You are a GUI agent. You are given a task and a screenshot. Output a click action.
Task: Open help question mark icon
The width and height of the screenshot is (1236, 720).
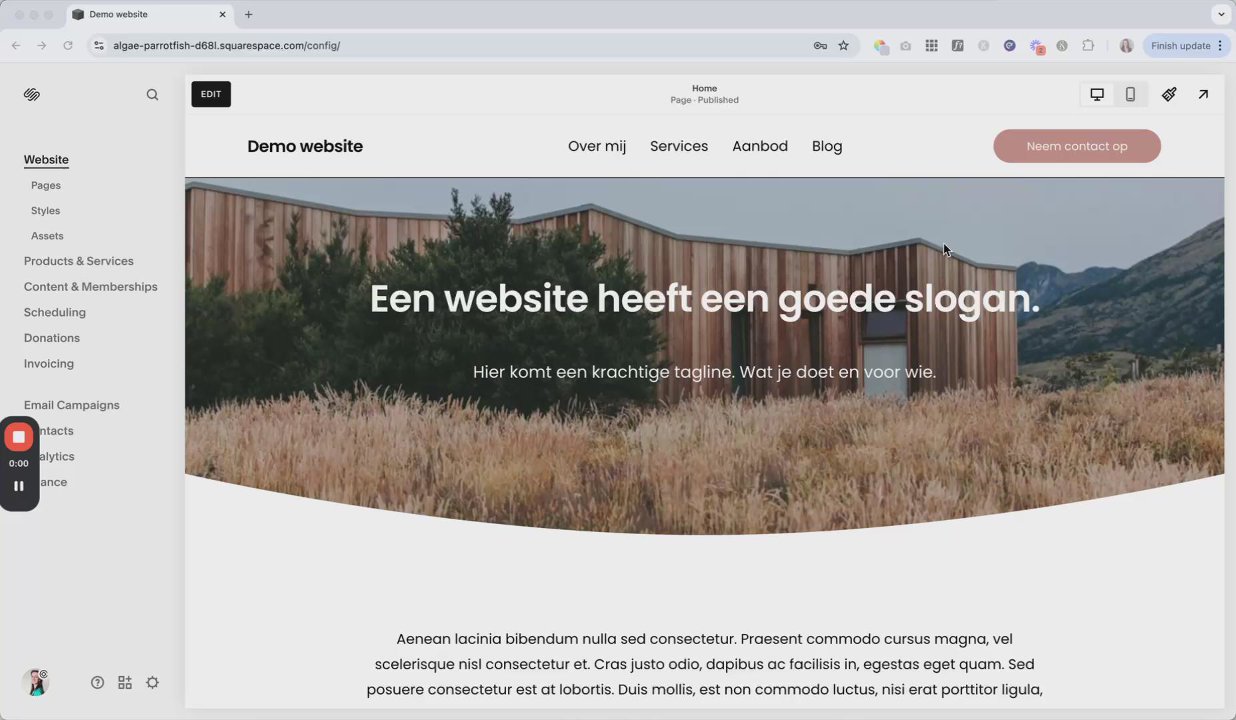click(97, 683)
